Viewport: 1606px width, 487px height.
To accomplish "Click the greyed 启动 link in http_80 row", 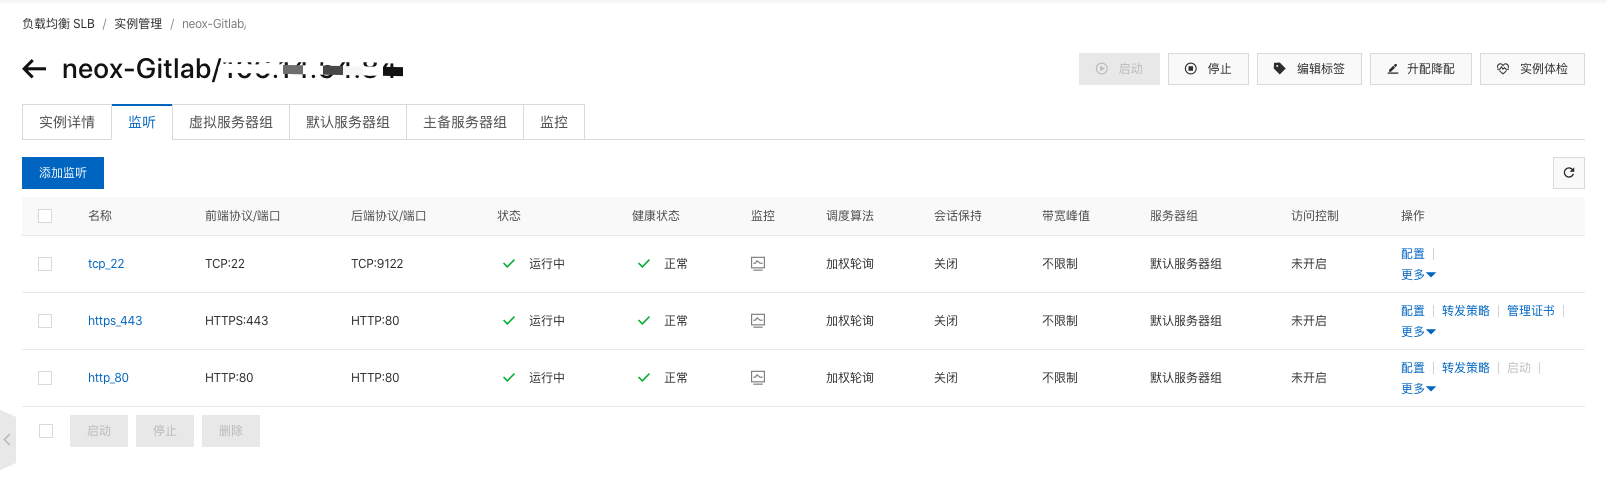I will coord(1519,368).
